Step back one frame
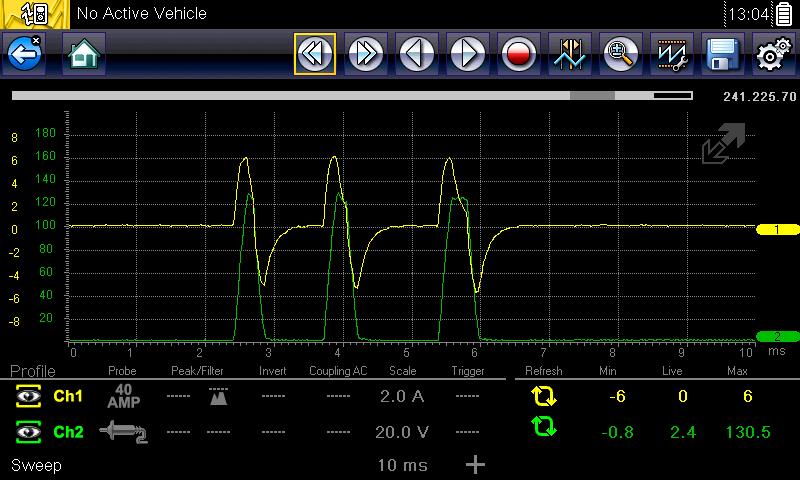The image size is (800, 480). (x=417, y=54)
